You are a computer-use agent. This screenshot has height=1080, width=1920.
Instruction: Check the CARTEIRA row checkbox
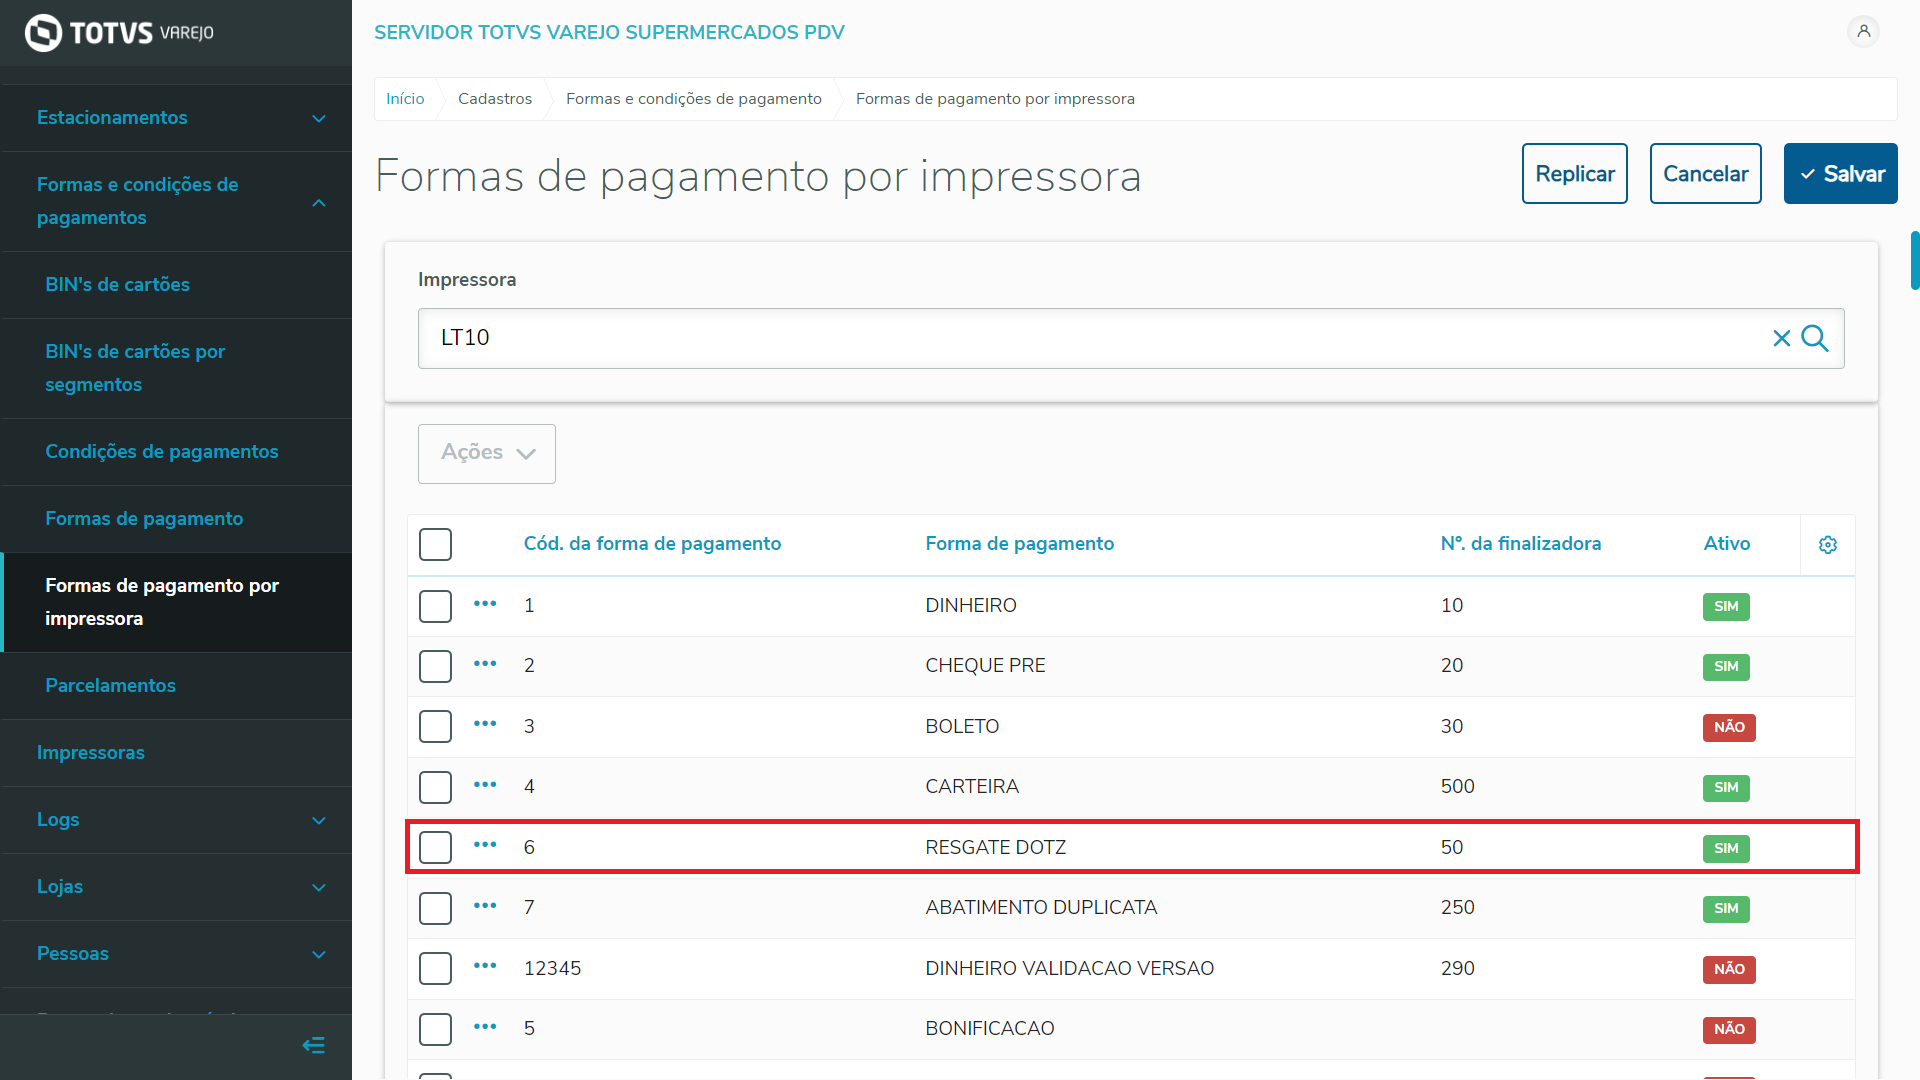[435, 787]
